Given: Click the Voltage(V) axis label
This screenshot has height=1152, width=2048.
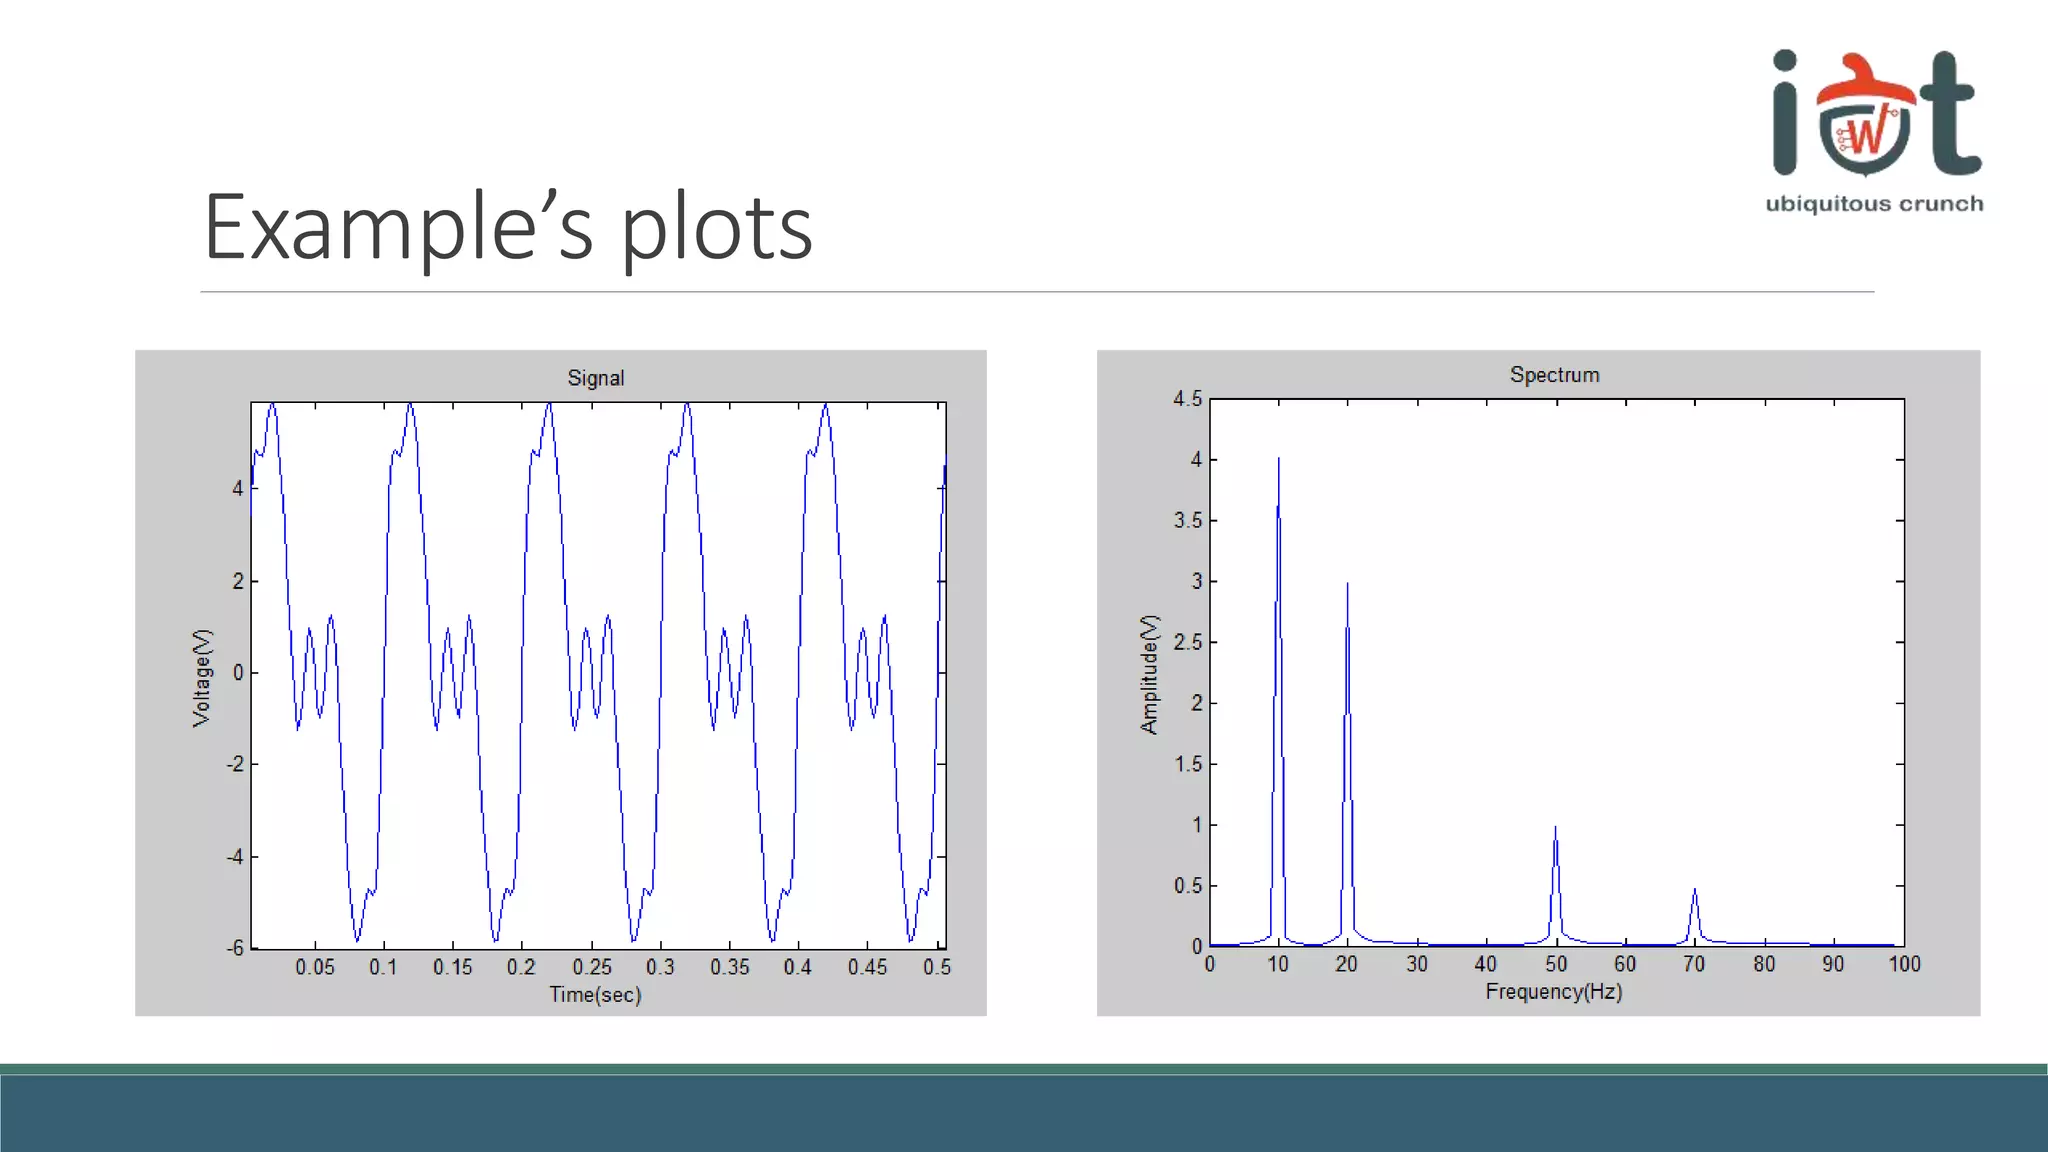Looking at the screenshot, I should pos(202,677).
